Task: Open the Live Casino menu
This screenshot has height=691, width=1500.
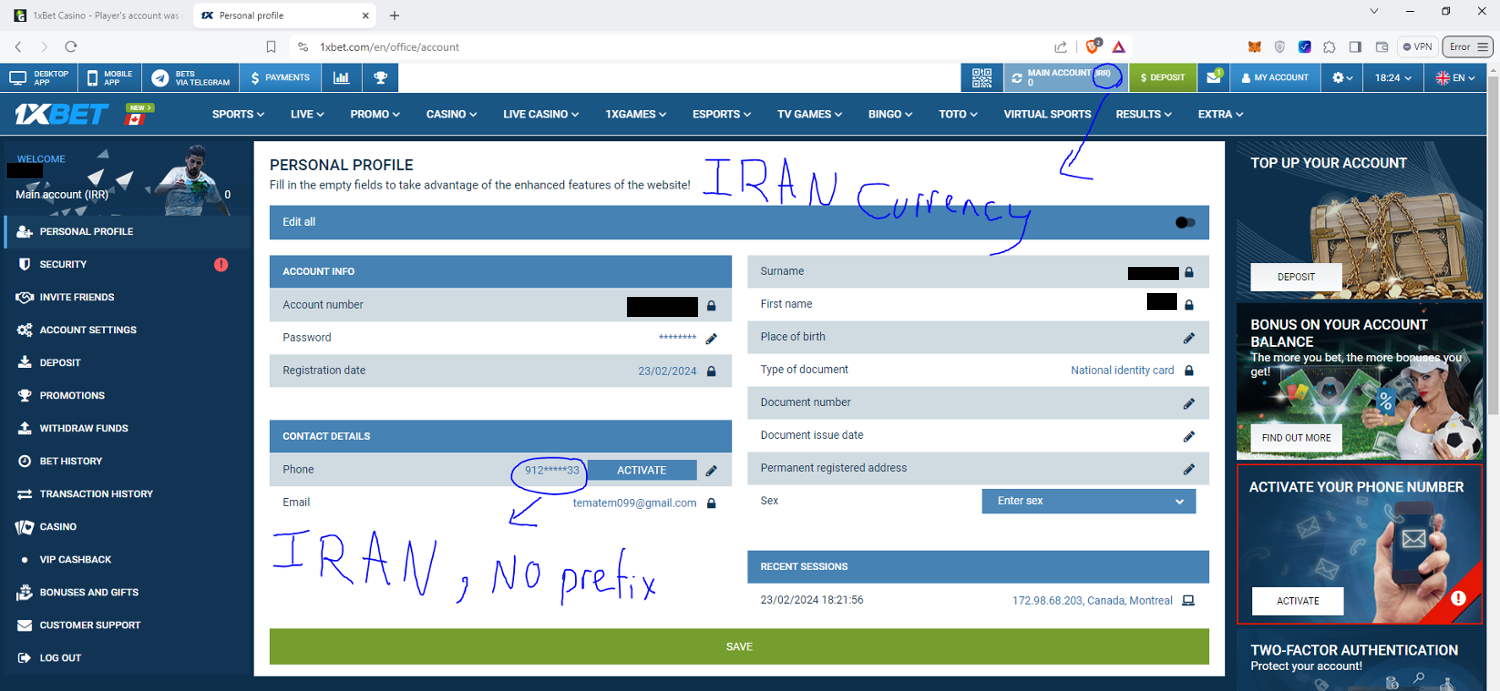Action: point(540,114)
